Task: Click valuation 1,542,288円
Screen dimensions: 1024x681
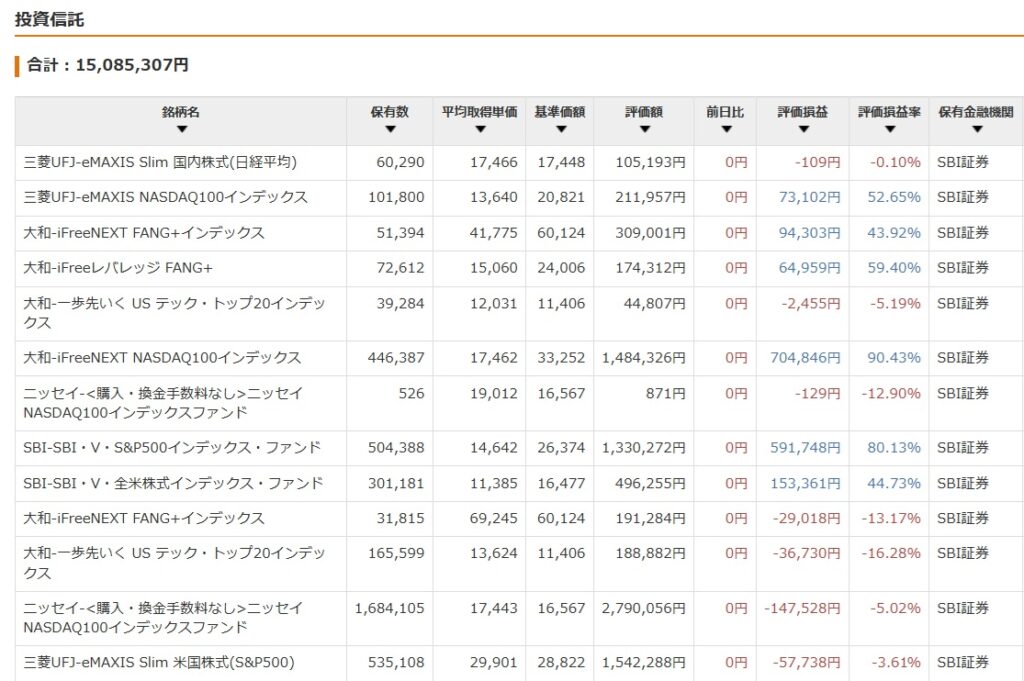Action: click(644, 662)
